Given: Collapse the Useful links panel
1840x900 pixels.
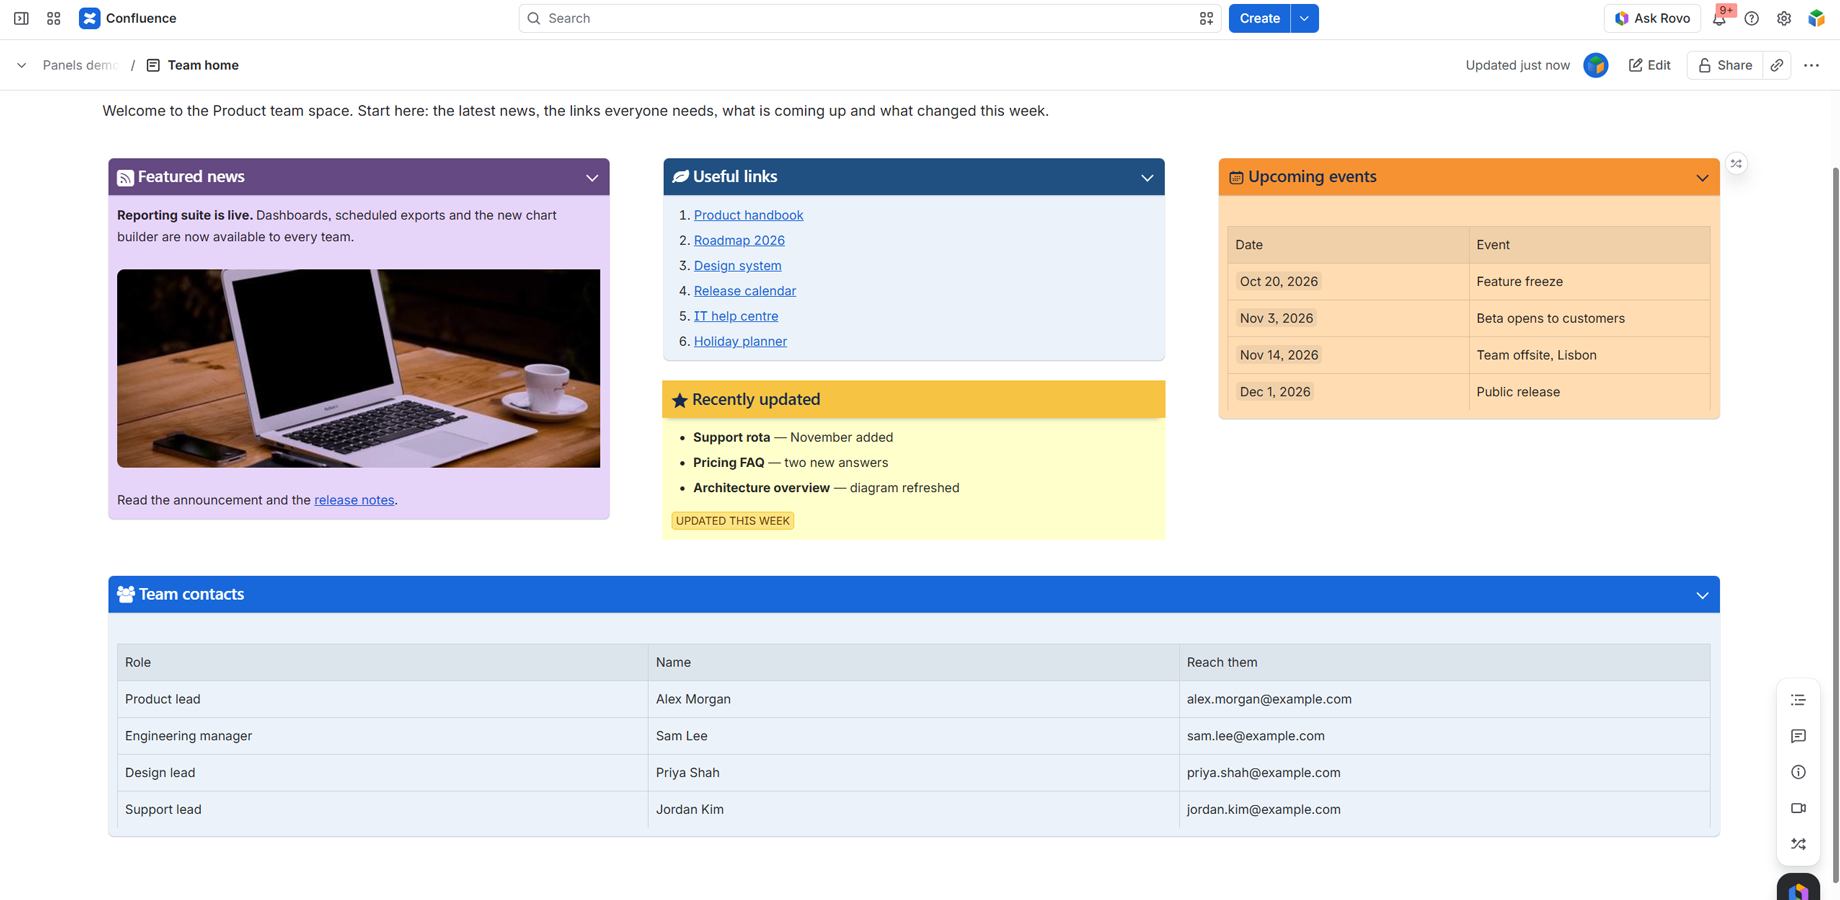Looking at the screenshot, I should pyautogui.click(x=1147, y=178).
